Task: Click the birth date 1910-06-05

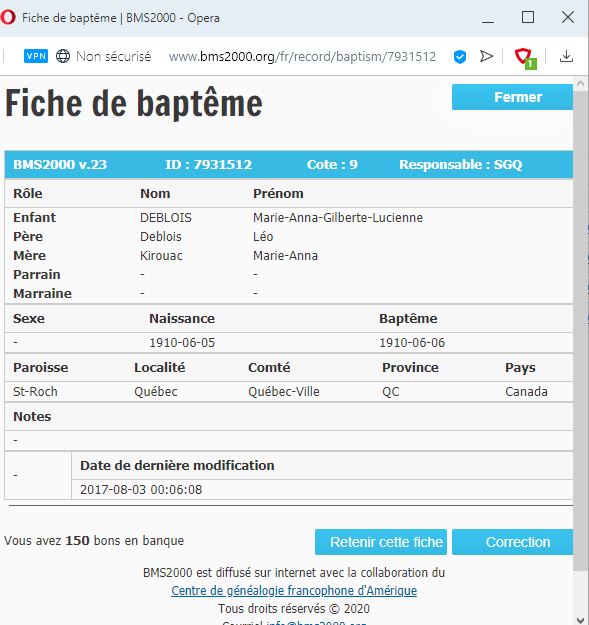Action: click(182, 343)
